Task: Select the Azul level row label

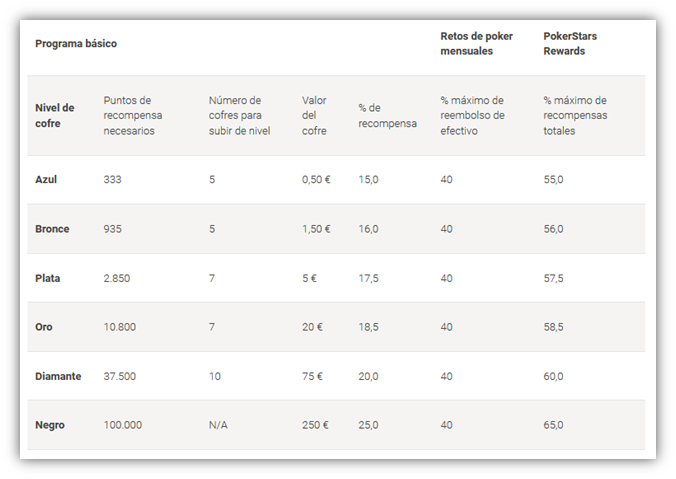Action: (x=46, y=179)
